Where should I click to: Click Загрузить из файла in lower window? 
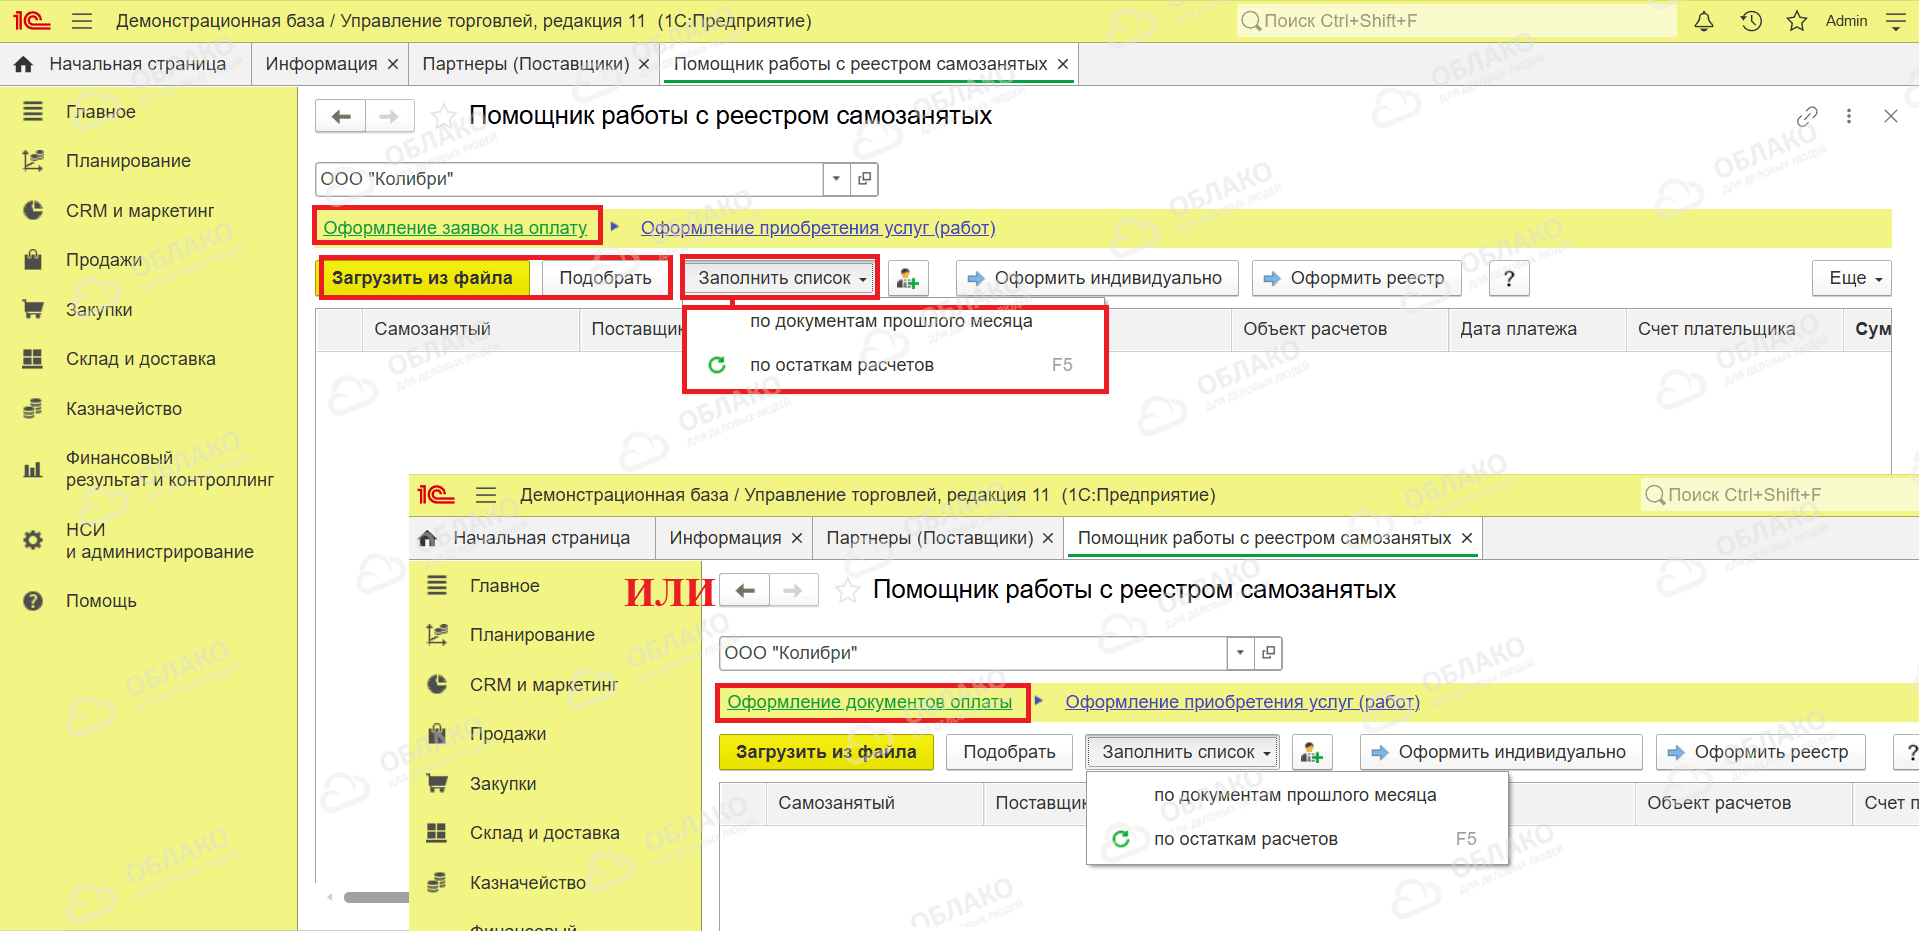pos(826,752)
